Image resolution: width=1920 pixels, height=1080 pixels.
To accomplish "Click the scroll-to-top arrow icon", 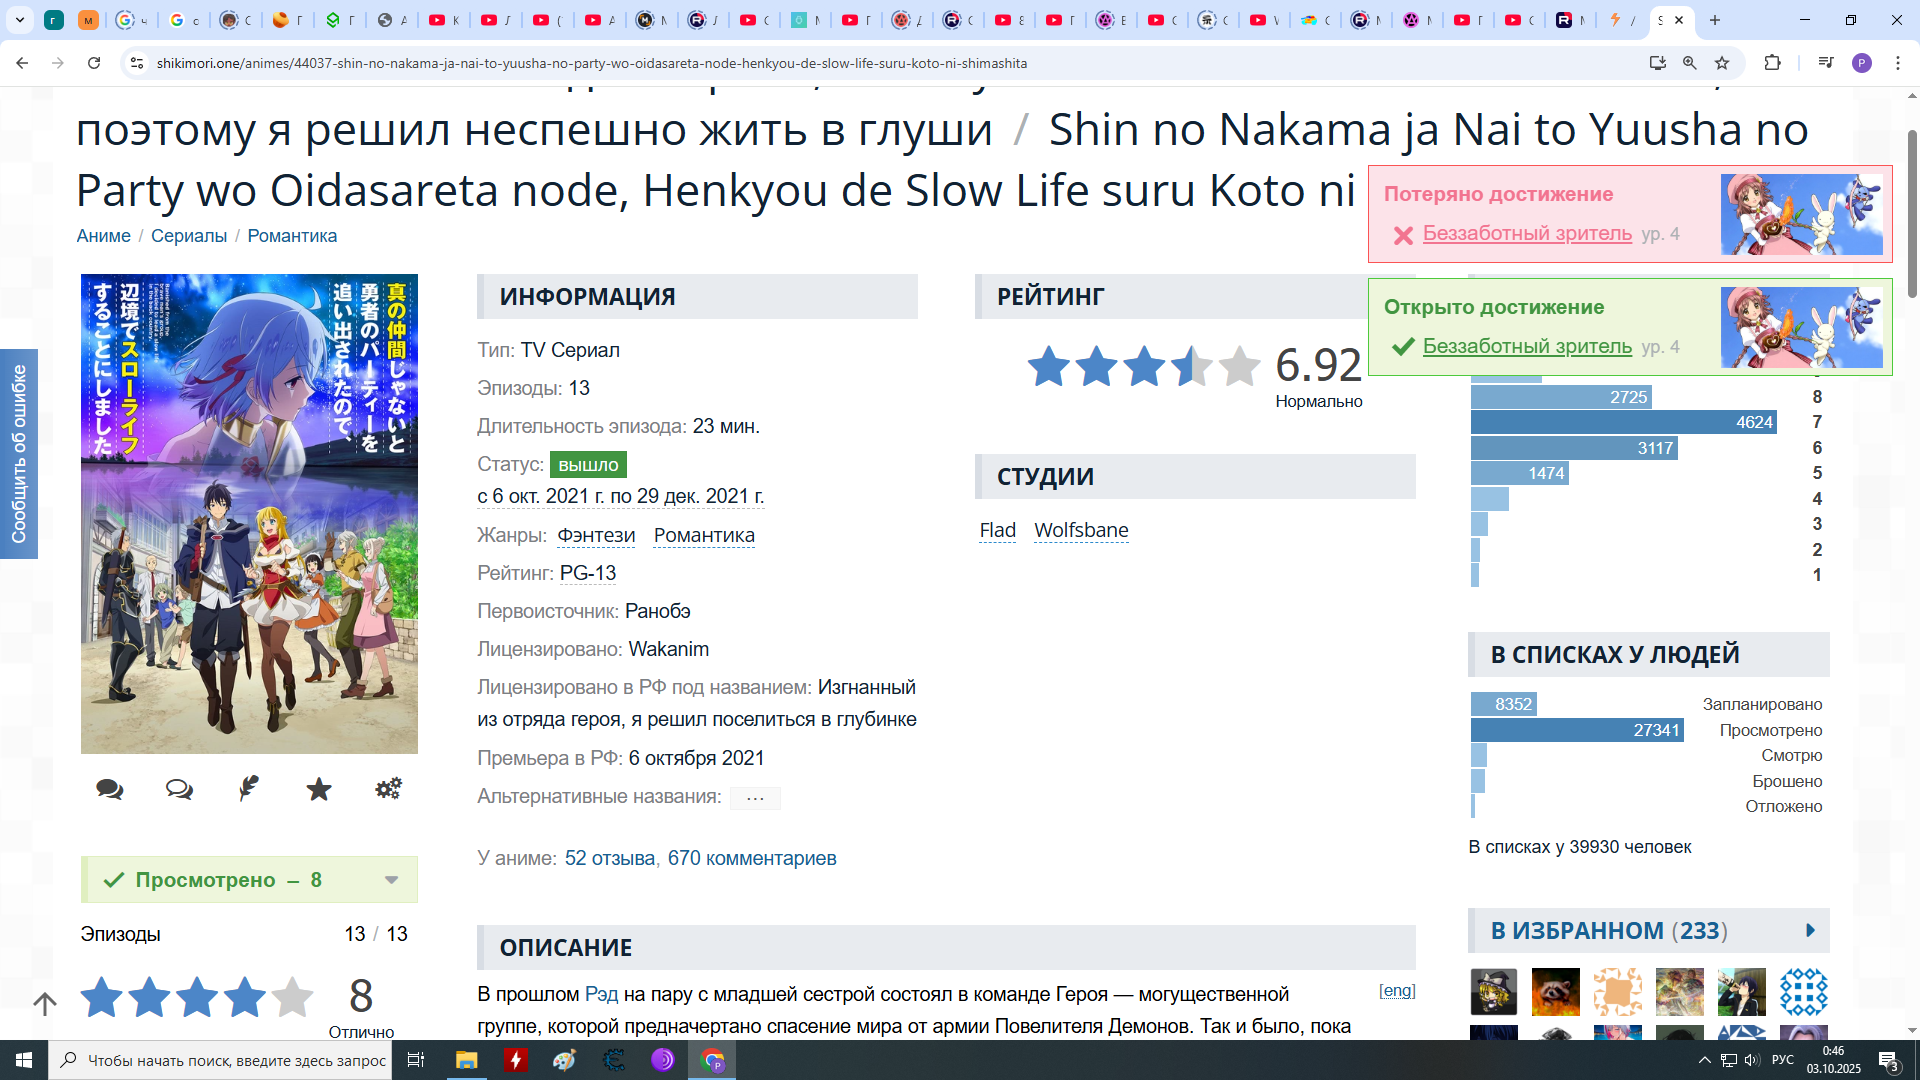I will click(45, 1003).
